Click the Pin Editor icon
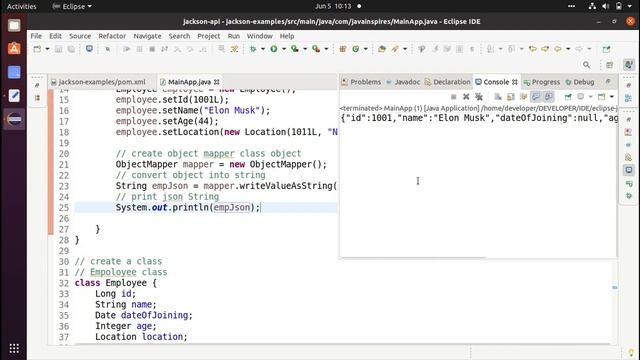This screenshot has height=360, width=640. tap(607, 49)
